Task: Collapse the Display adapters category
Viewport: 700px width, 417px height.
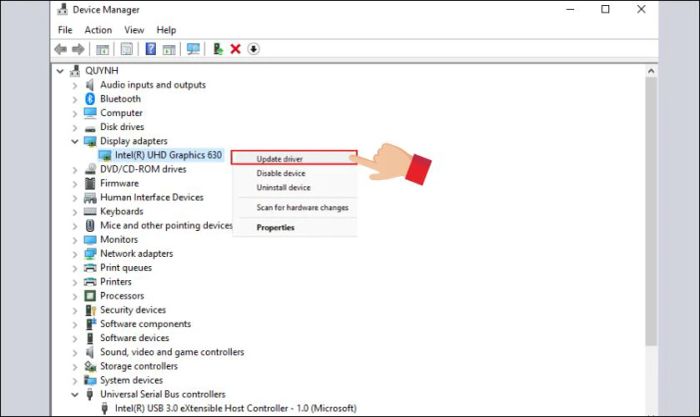Action: pos(75,142)
